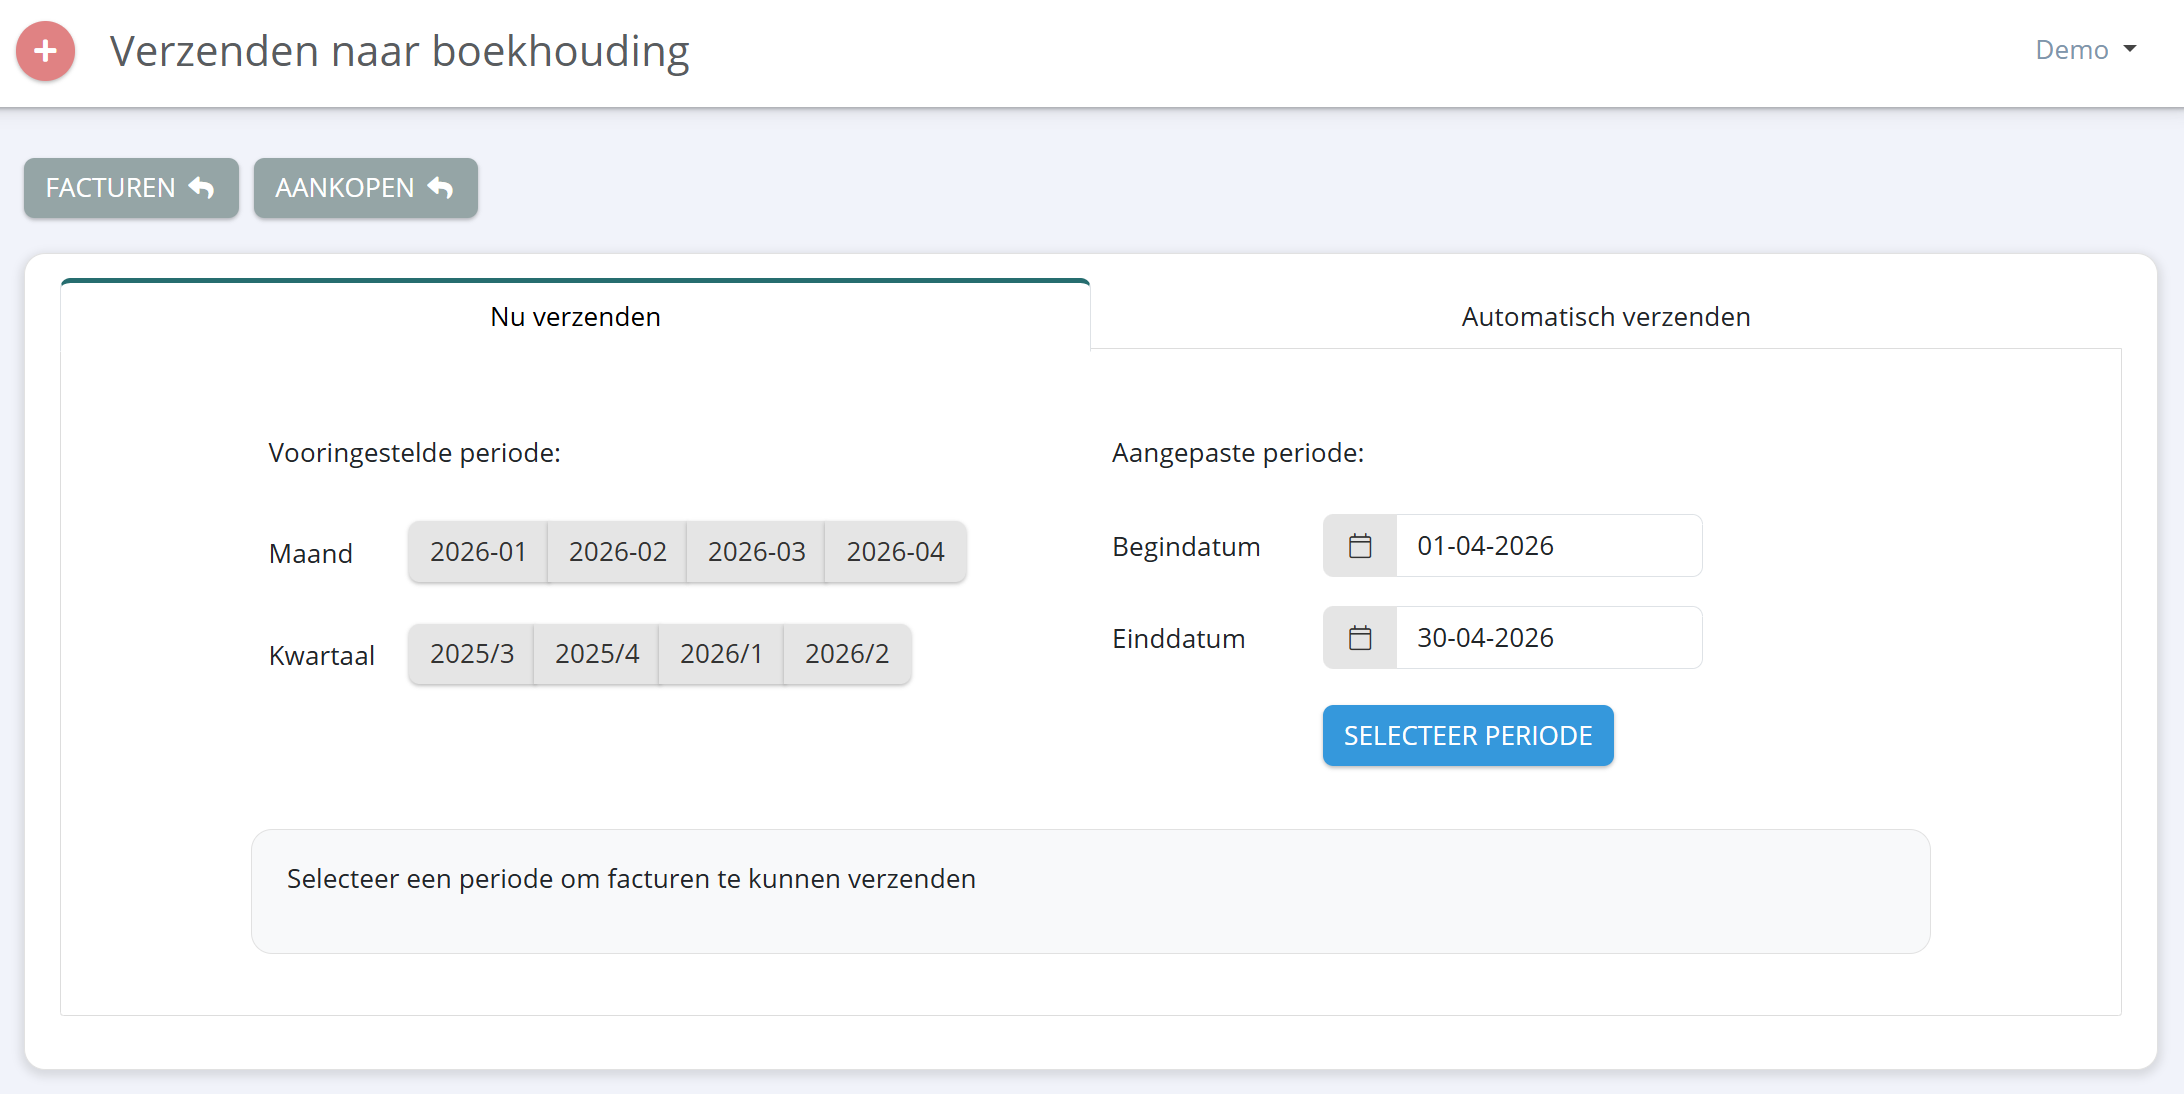Viewport: 2184px width, 1094px height.
Task: Choose month 2026-04 preset
Action: (x=895, y=552)
